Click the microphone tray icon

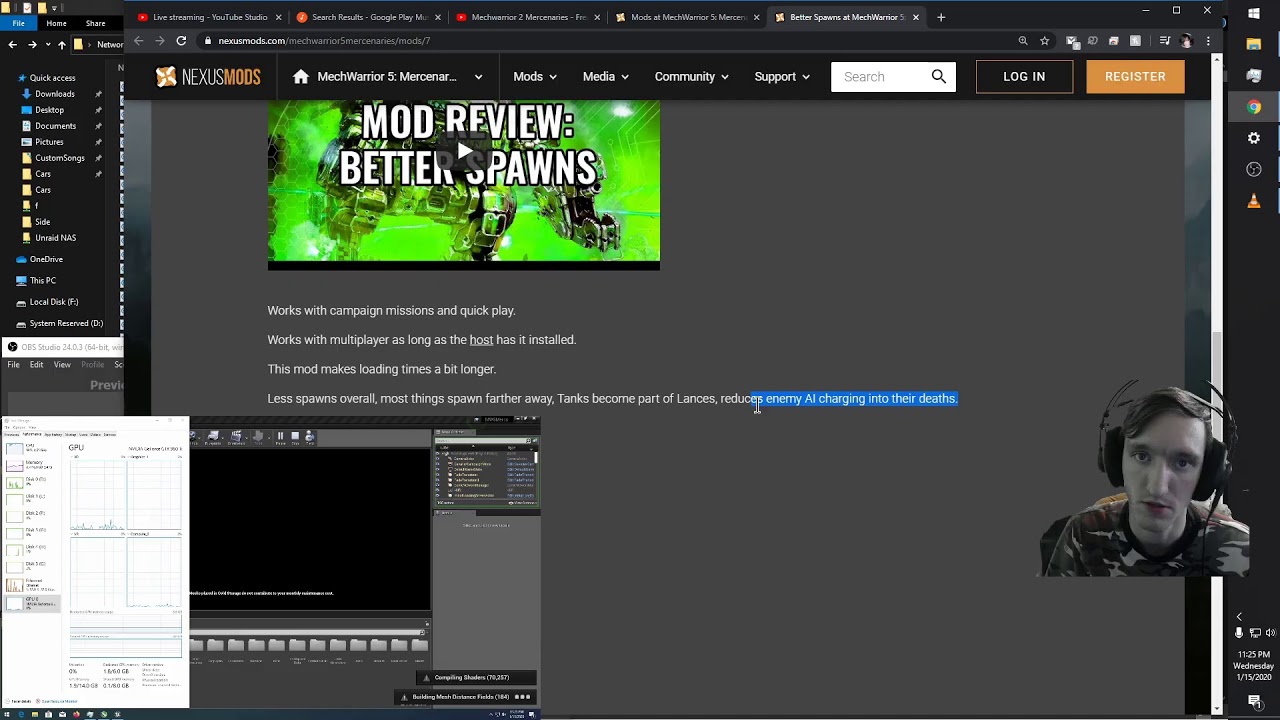tap(1239, 633)
